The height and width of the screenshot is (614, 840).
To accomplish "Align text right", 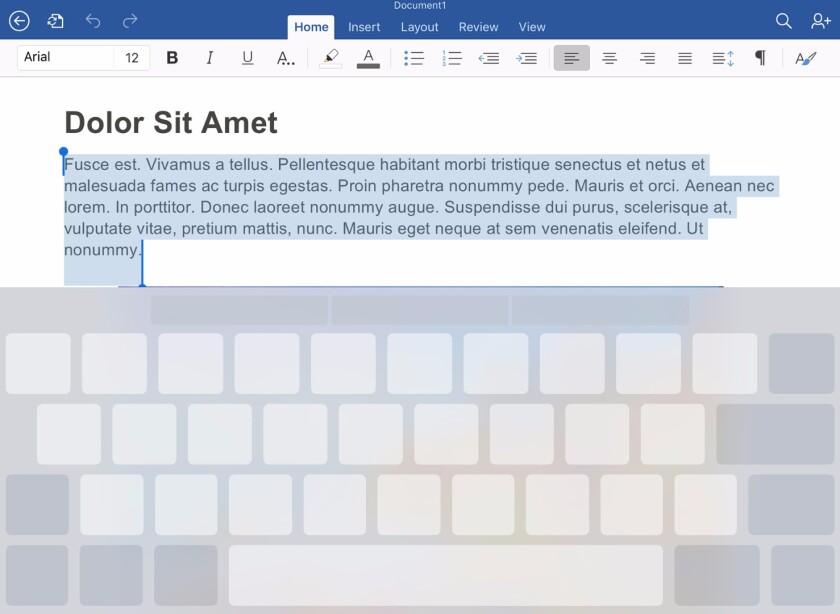I will 647,58.
